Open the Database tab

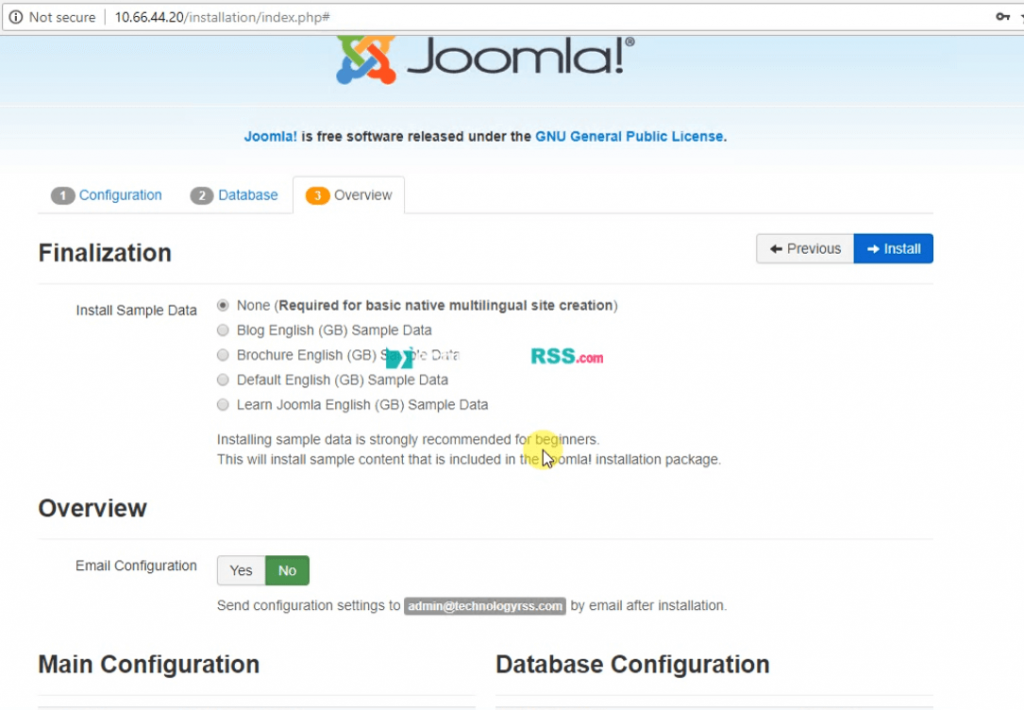(234, 195)
